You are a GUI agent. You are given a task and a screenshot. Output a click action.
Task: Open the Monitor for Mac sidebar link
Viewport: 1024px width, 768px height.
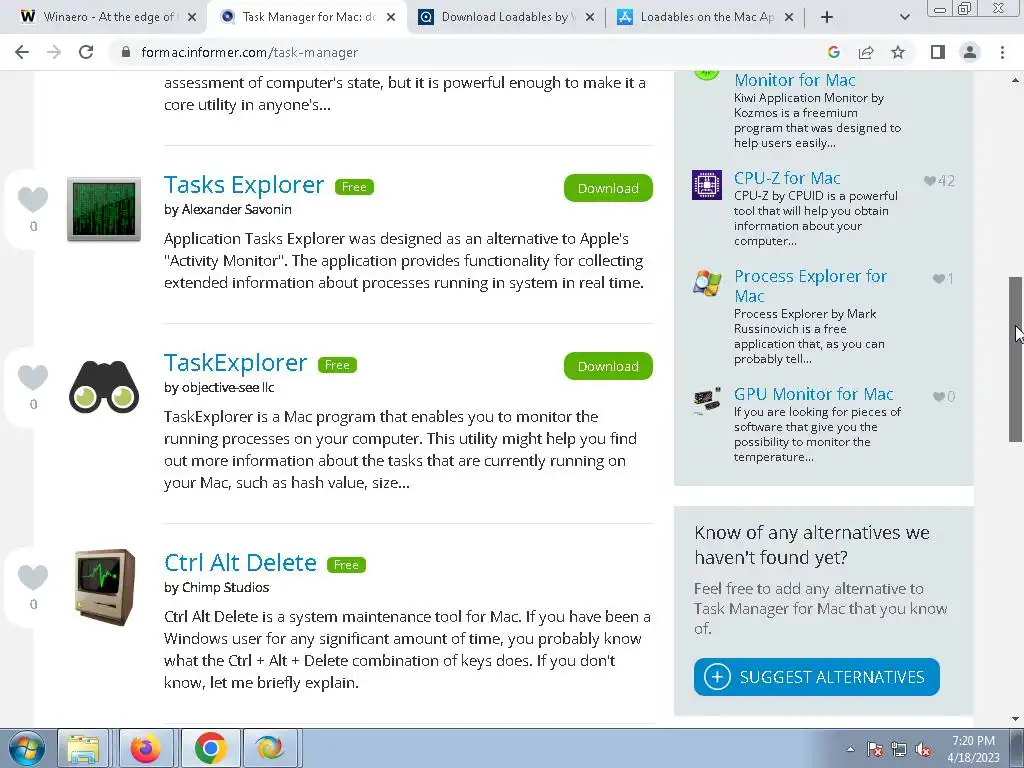[x=795, y=80]
